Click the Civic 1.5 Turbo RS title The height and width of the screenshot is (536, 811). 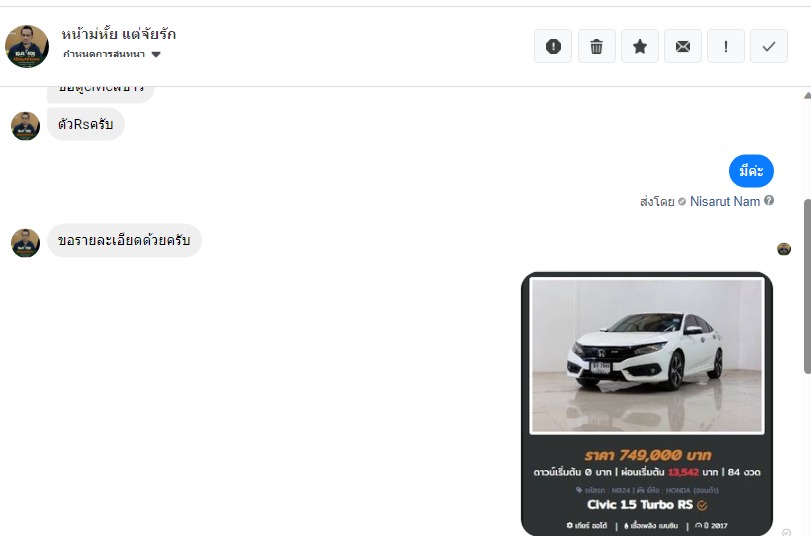click(x=640, y=504)
